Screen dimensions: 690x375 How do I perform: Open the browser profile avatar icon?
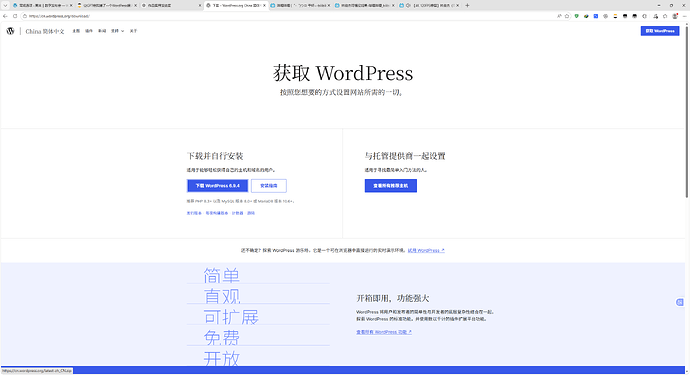click(x=675, y=16)
